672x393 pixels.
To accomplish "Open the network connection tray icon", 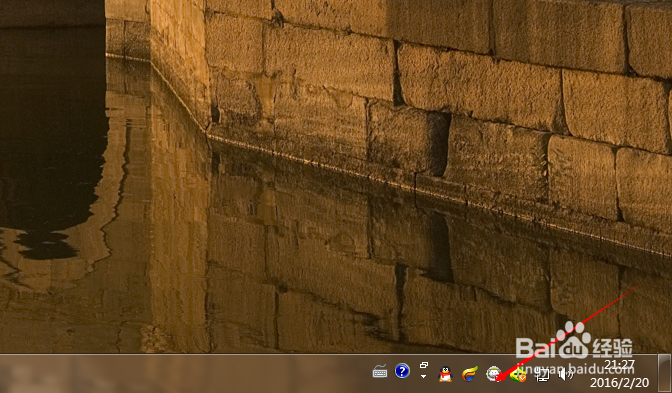I will click(x=543, y=375).
